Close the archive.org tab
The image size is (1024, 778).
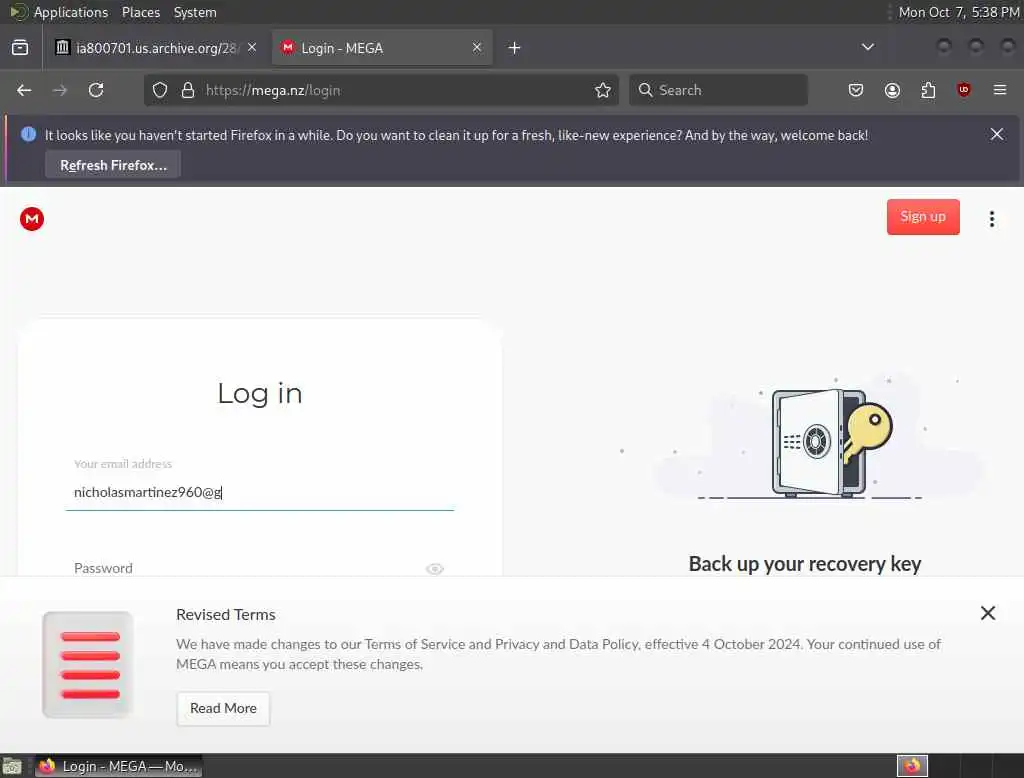[252, 47]
